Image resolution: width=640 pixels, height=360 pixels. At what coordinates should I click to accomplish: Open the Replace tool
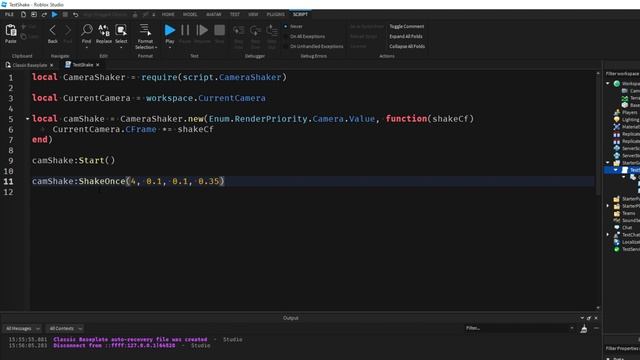[104, 30]
